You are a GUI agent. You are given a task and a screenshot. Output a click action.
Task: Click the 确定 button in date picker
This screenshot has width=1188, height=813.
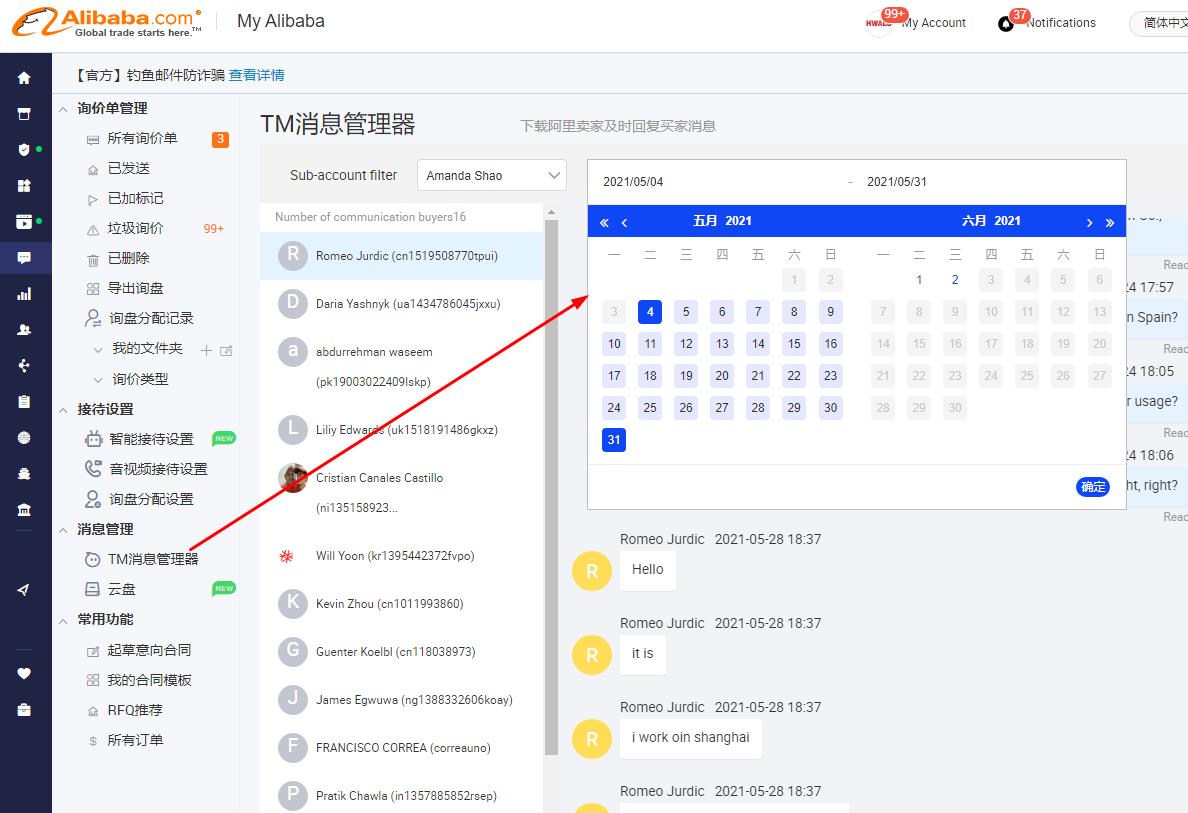[x=1093, y=486]
